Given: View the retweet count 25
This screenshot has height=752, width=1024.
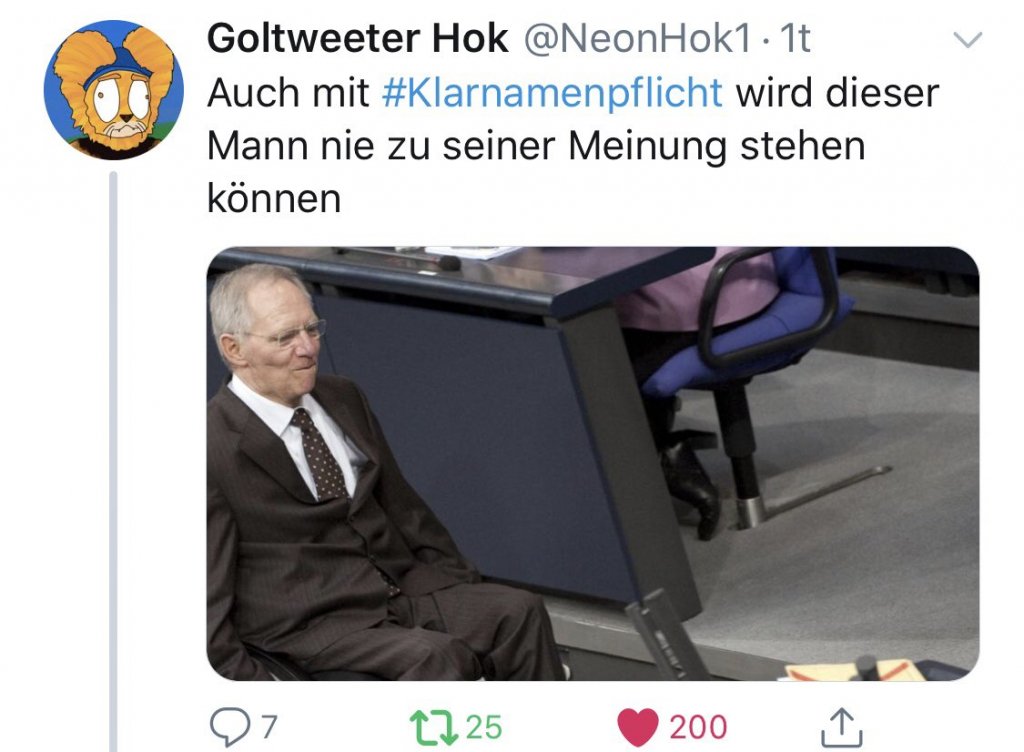Looking at the screenshot, I should click(484, 727).
